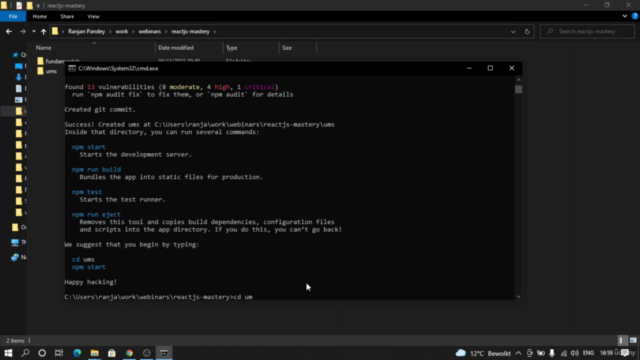Expand chevron after Ranjan Pandey breadcrumb

click(x=110, y=31)
